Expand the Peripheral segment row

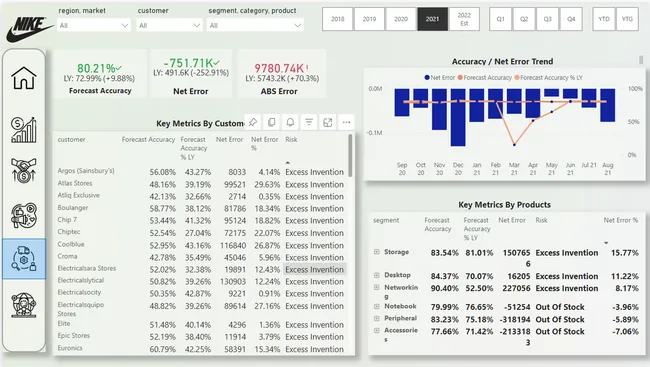tap(376, 318)
